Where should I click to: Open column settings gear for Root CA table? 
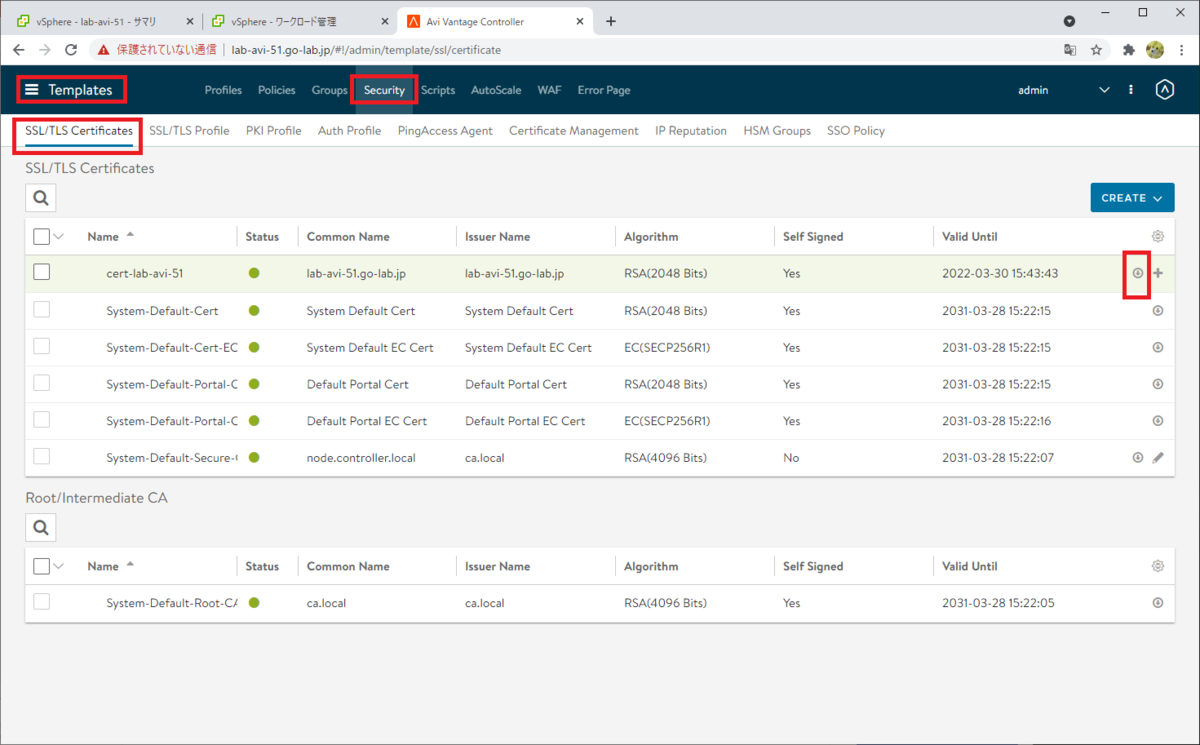point(1158,566)
